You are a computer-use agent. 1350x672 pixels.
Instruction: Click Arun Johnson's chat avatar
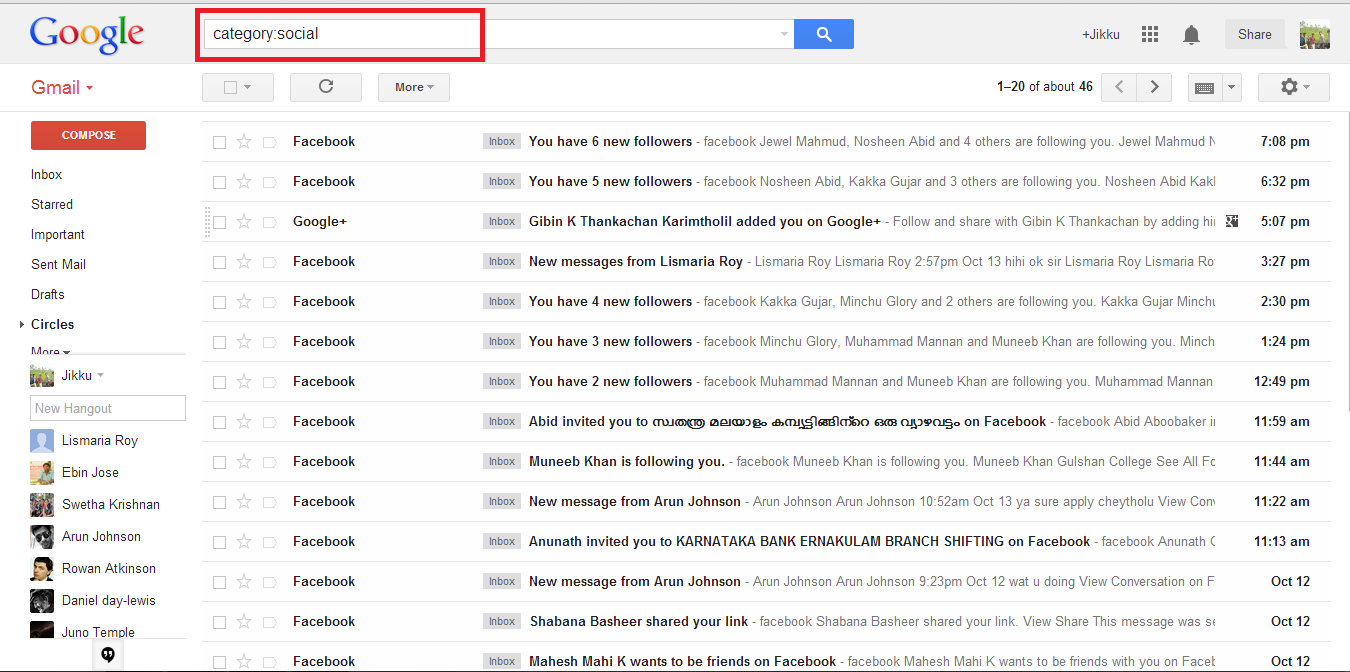pyautogui.click(x=42, y=537)
